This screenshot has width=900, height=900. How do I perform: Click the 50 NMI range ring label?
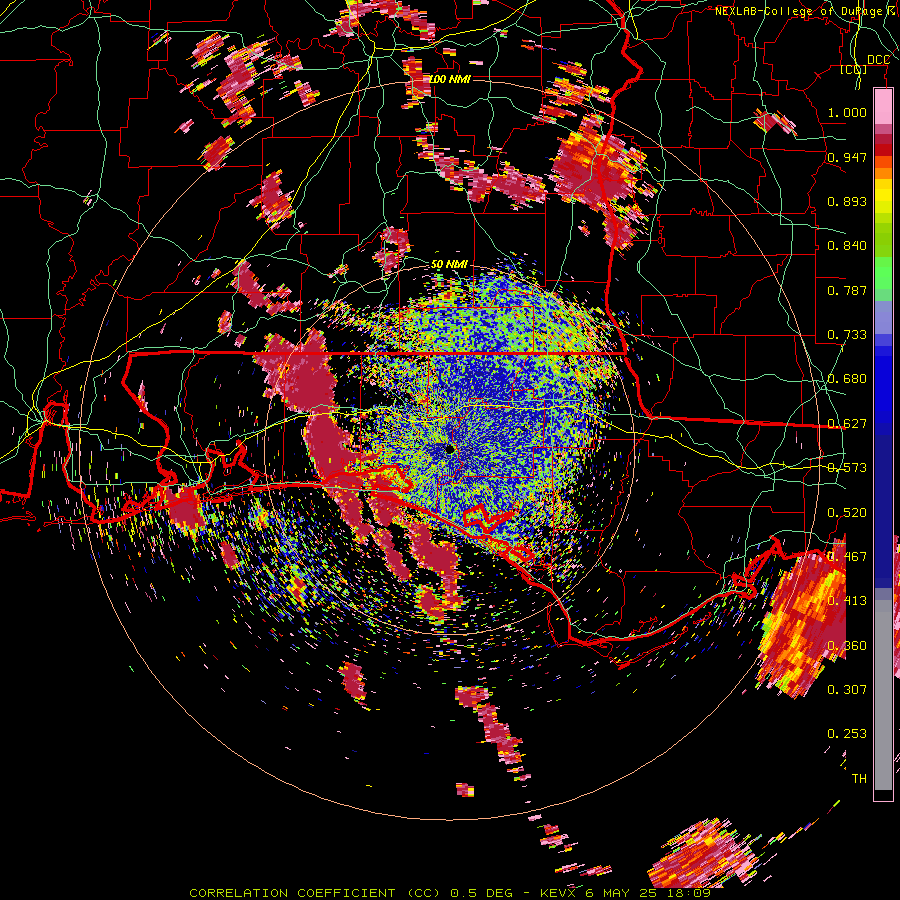tap(449, 264)
